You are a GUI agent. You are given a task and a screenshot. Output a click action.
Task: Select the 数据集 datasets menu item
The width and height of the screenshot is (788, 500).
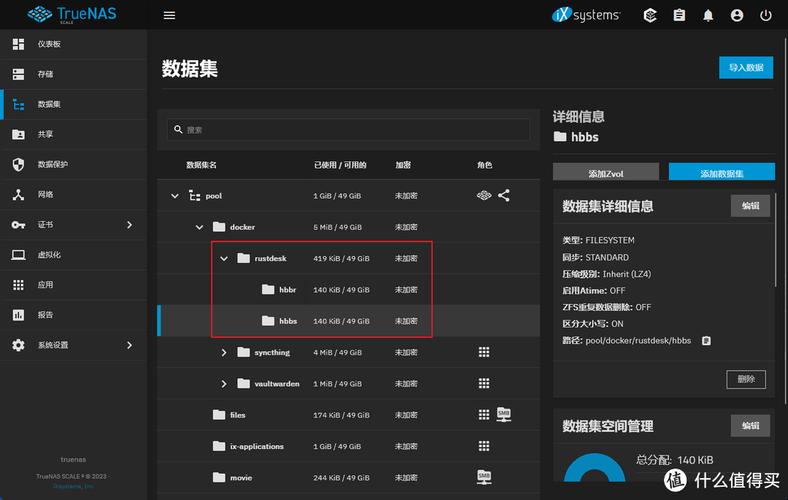(x=73, y=105)
